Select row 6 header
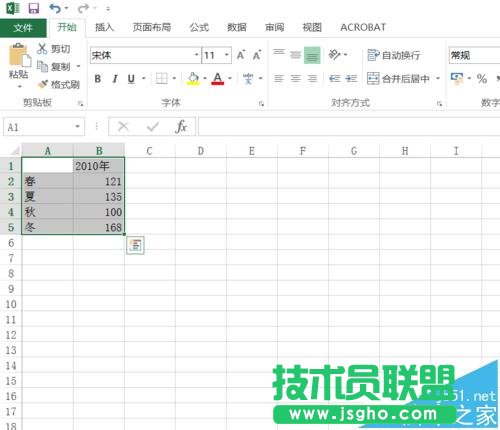 [x=11, y=243]
